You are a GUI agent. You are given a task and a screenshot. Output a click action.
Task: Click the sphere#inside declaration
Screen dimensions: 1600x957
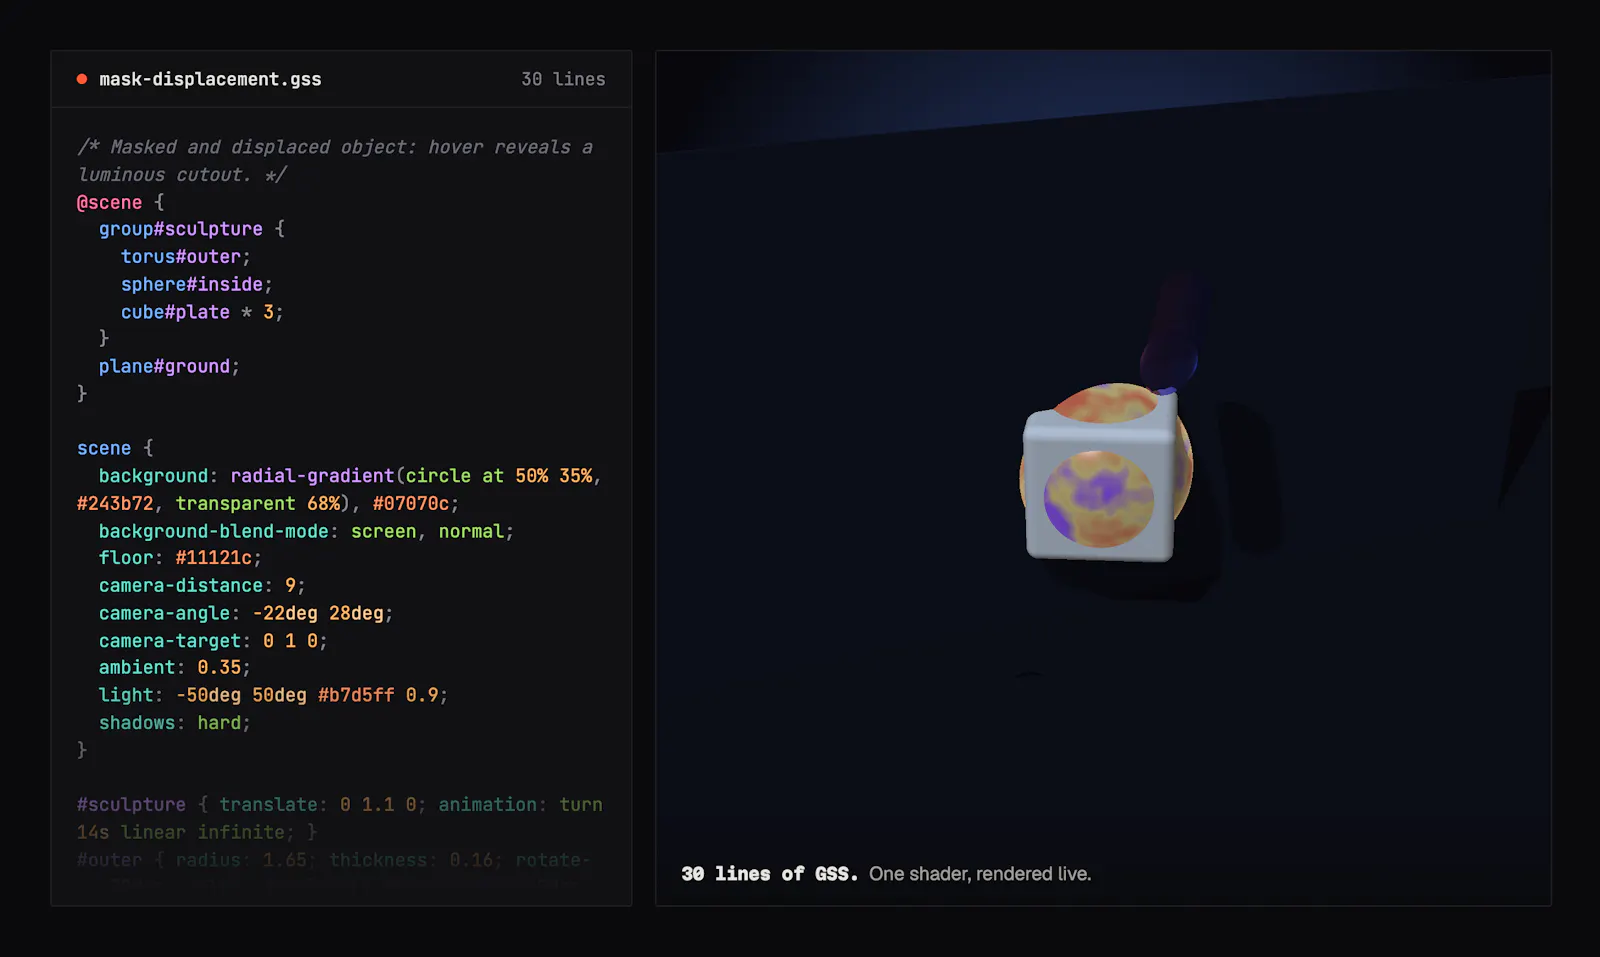[x=197, y=284]
